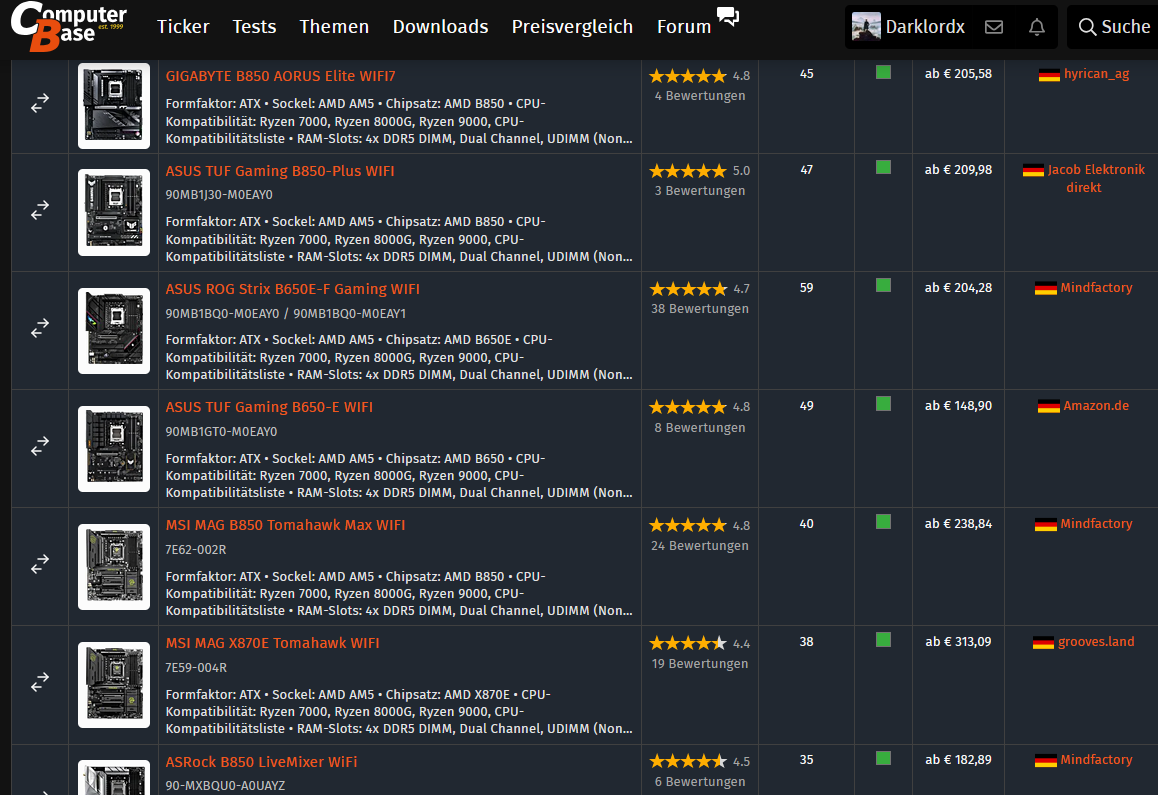
Task: Open MSI MAG X870E Tomahawk WIFI link
Action: [x=273, y=644]
